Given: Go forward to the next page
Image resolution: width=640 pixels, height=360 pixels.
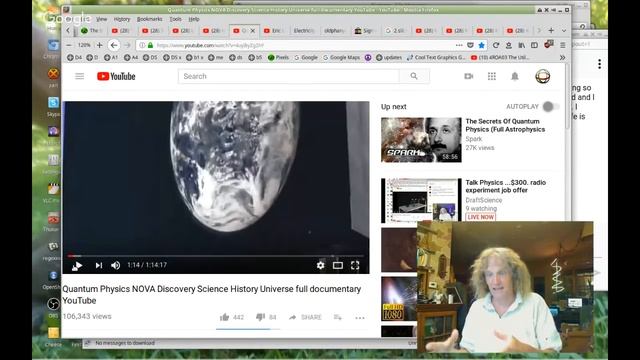Looking at the screenshot, I should [x=127, y=45].
